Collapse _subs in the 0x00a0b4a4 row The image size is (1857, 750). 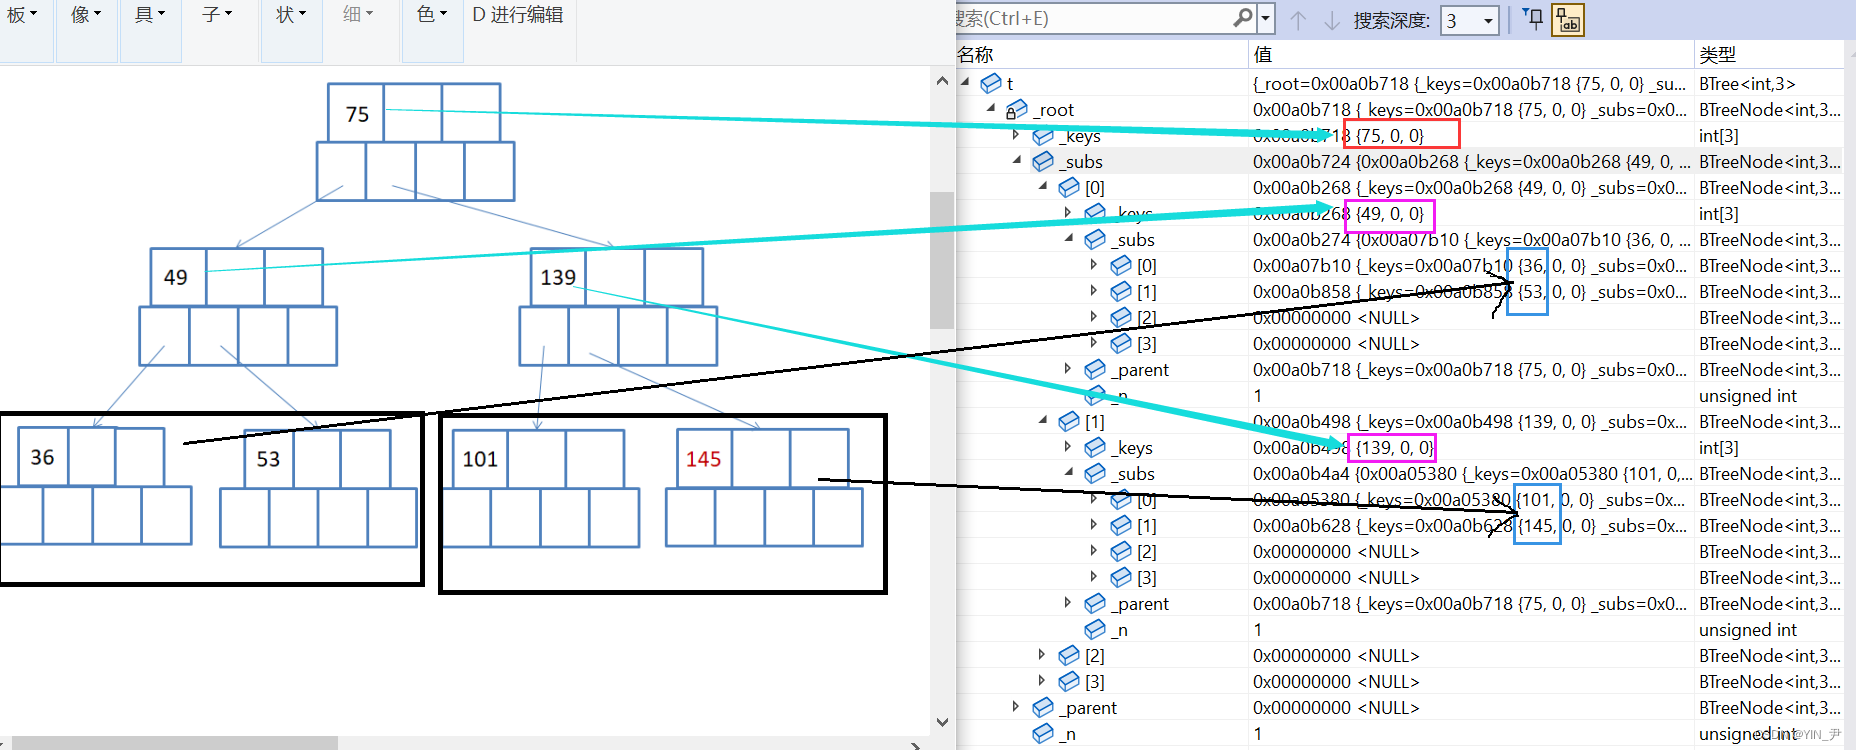click(1069, 472)
